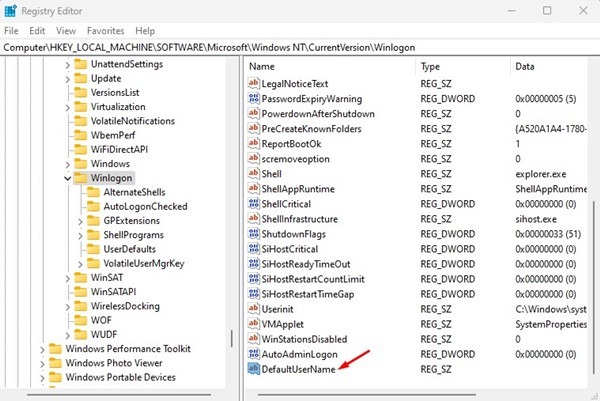
Task: Click the ShutdownFlags DWORD icon
Action: click(253, 234)
